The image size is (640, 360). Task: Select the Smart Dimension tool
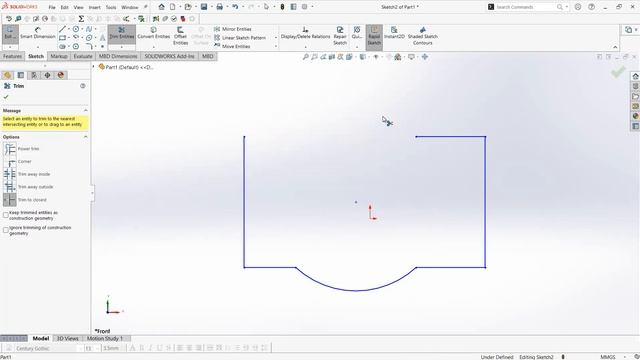click(38, 33)
